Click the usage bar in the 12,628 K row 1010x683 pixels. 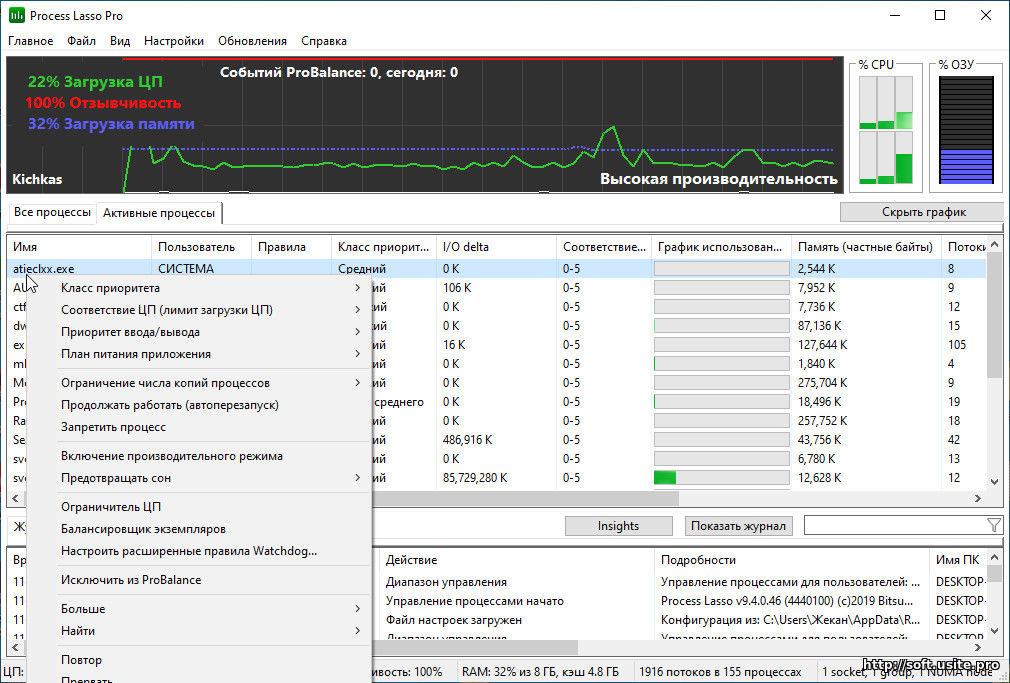721,478
